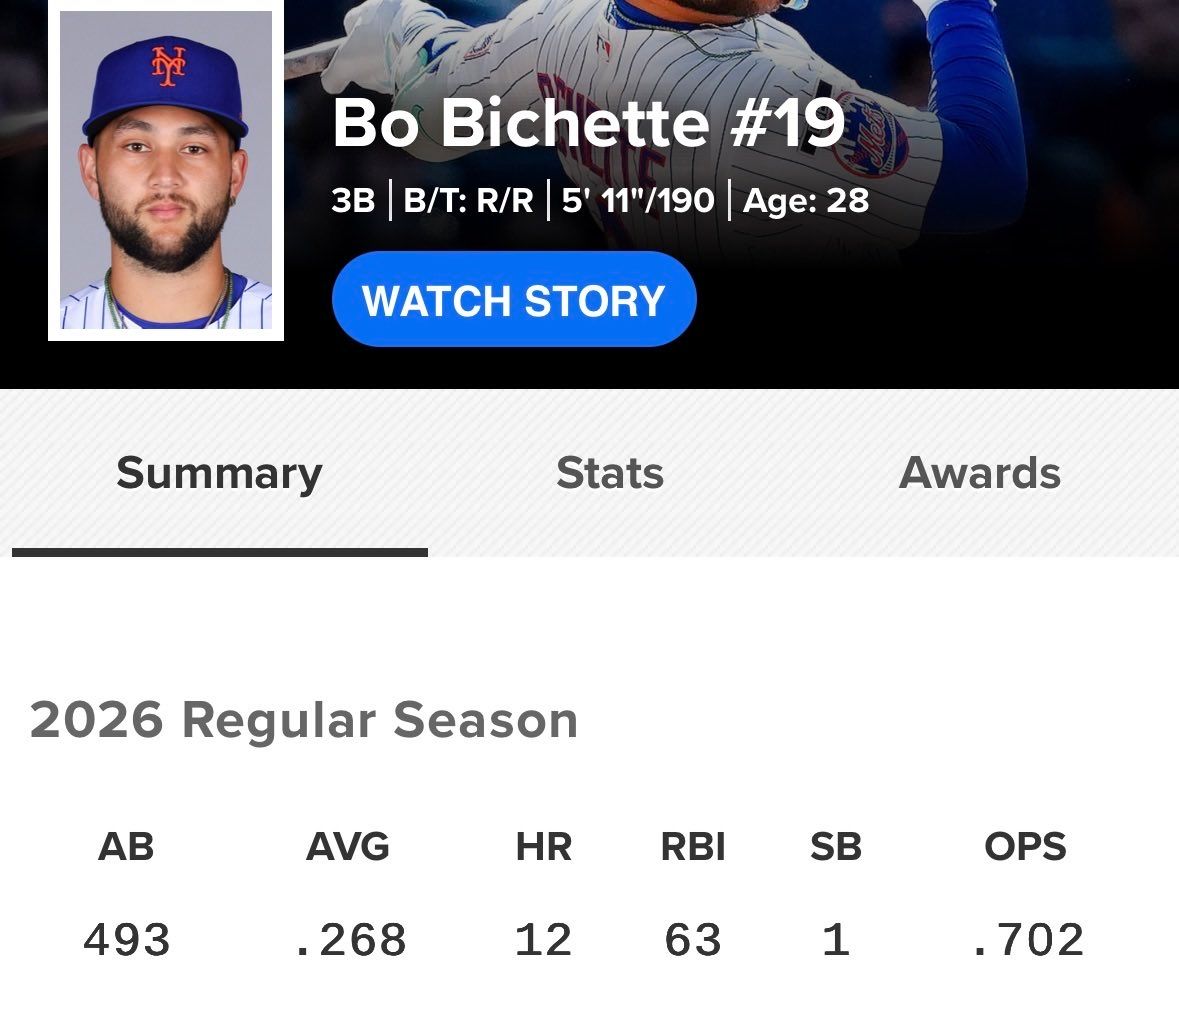Image resolution: width=1179 pixels, height=1019 pixels.
Task: Open the Awards tab
Action: click(x=980, y=473)
